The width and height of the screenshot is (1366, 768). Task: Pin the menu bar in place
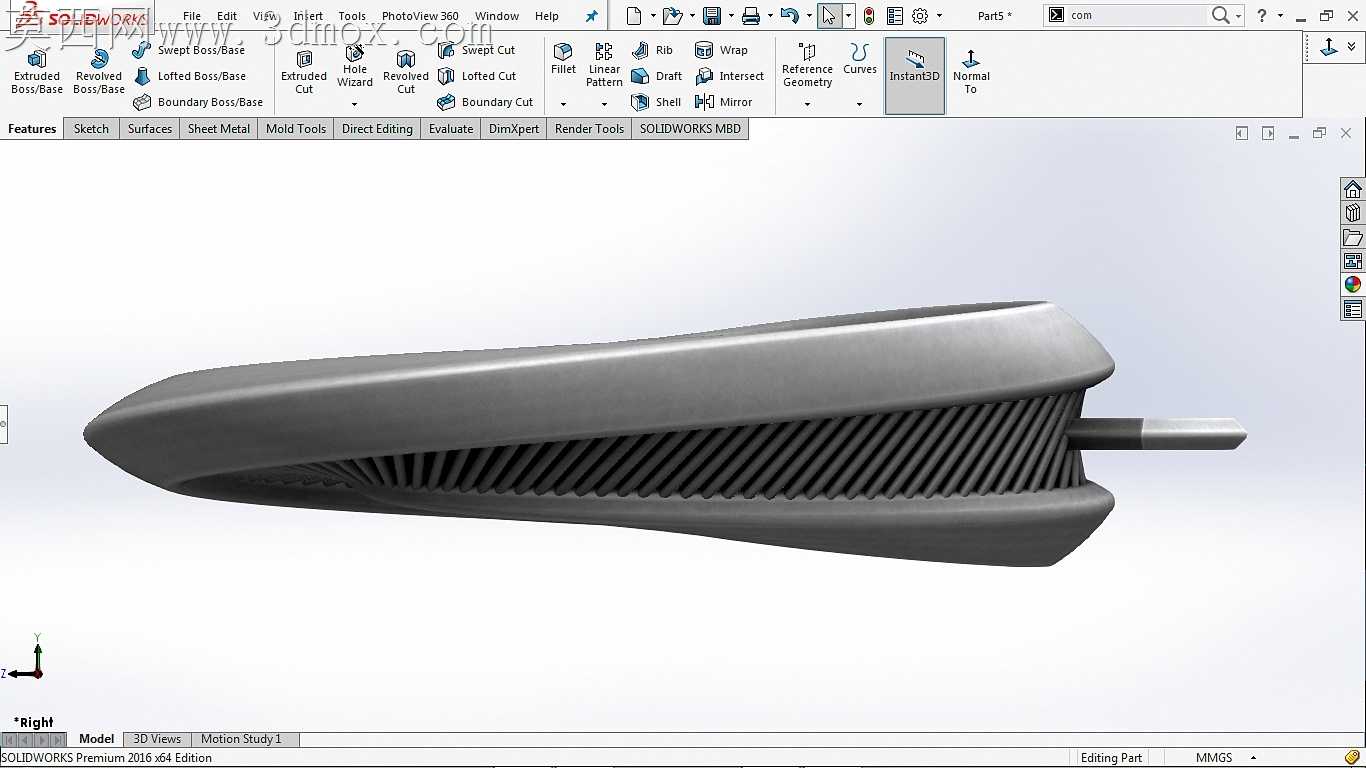(591, 16)
